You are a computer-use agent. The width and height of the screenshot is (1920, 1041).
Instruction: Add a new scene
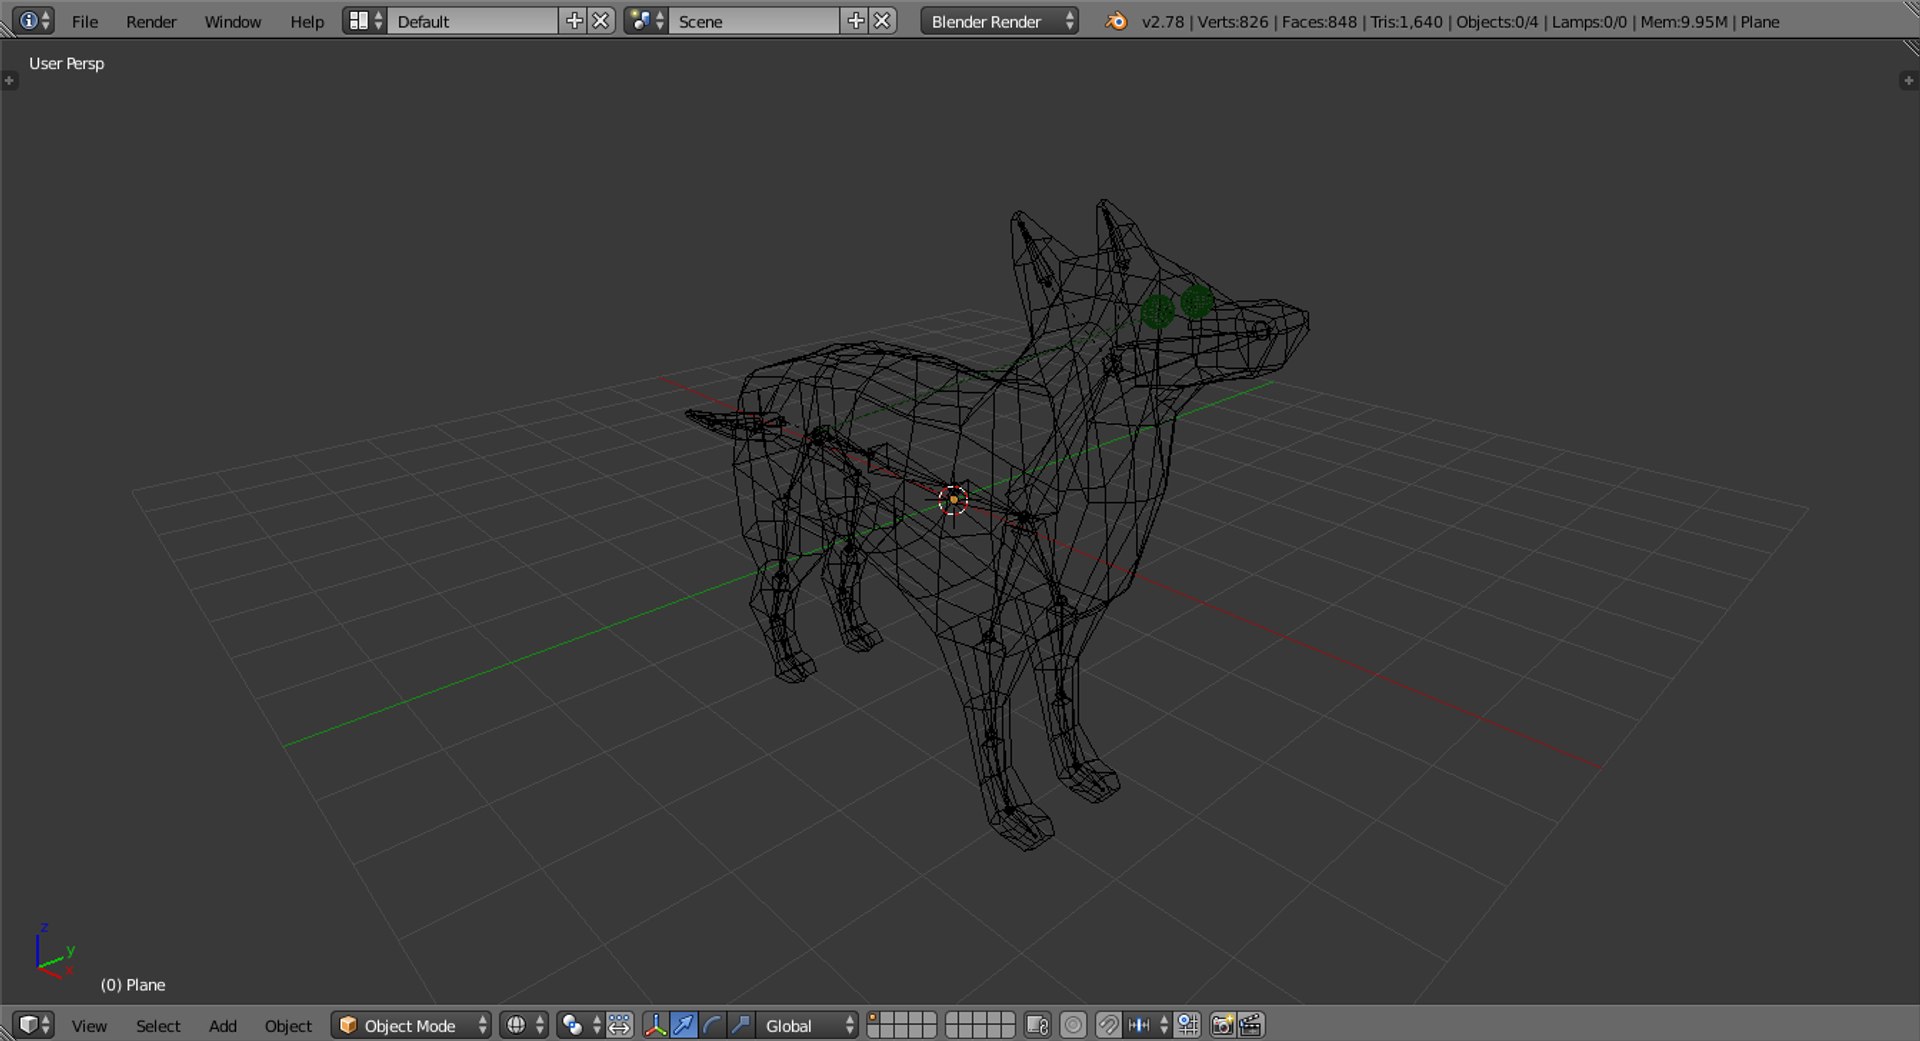tap(855, 21)
